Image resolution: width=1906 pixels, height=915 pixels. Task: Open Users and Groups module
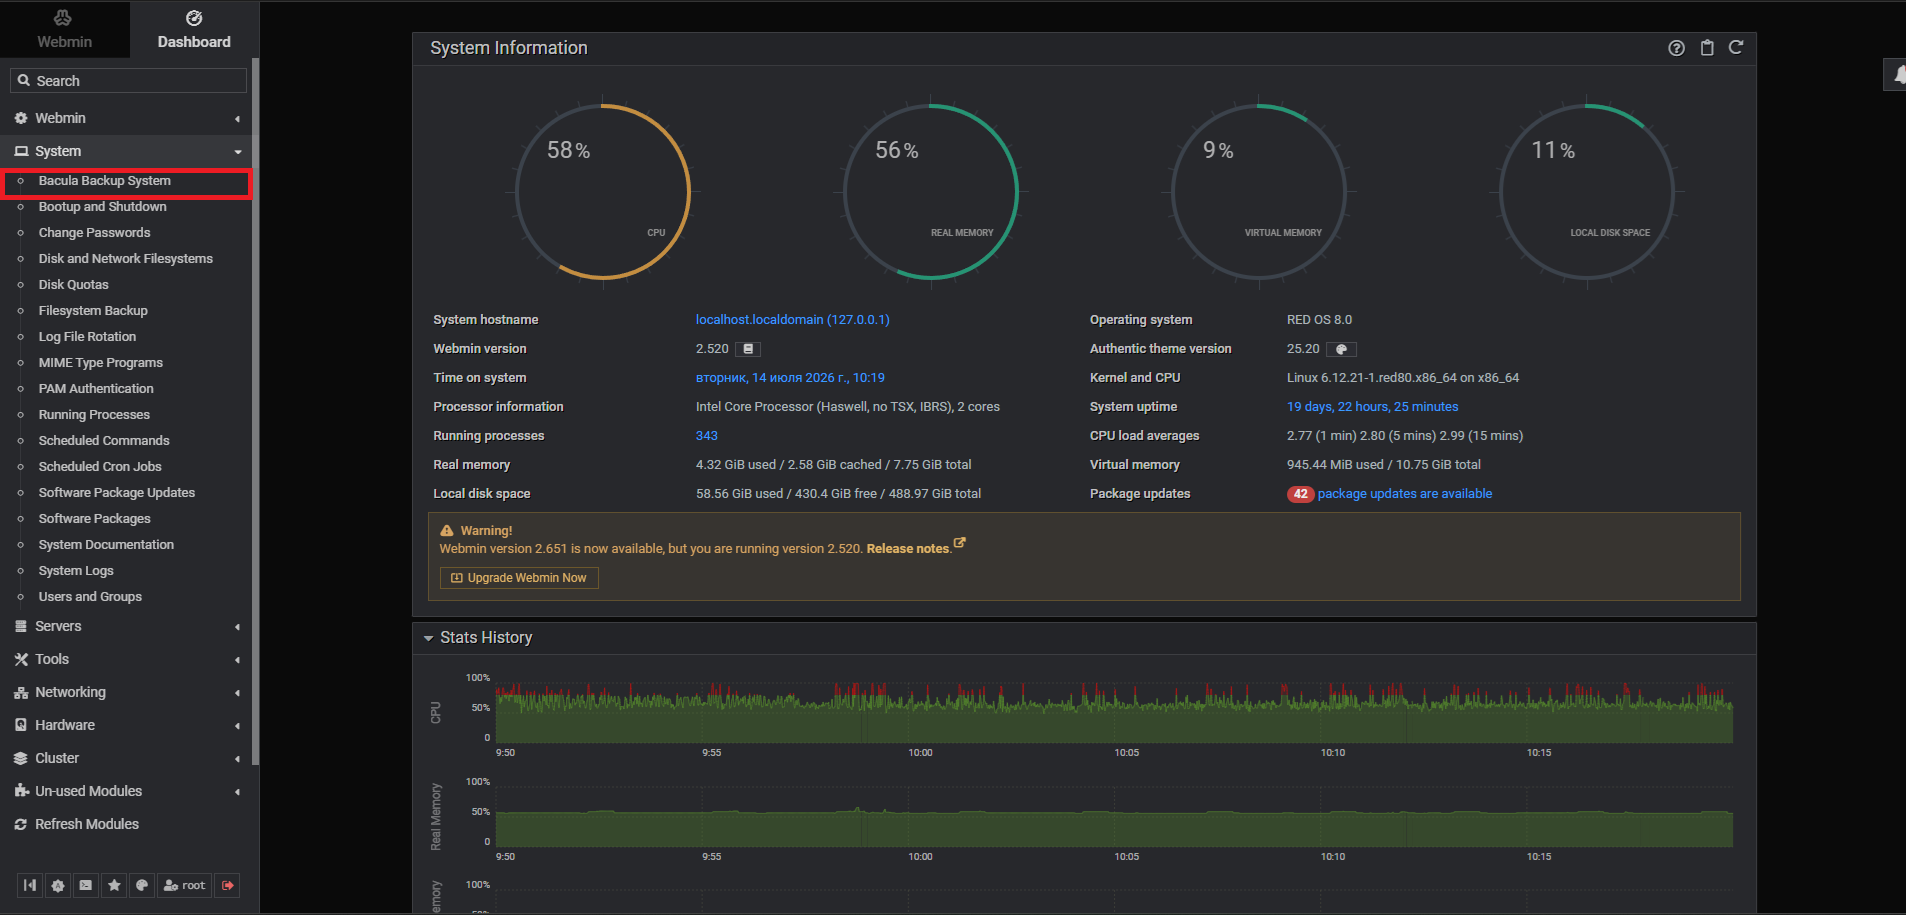click(x=90, y=597)
